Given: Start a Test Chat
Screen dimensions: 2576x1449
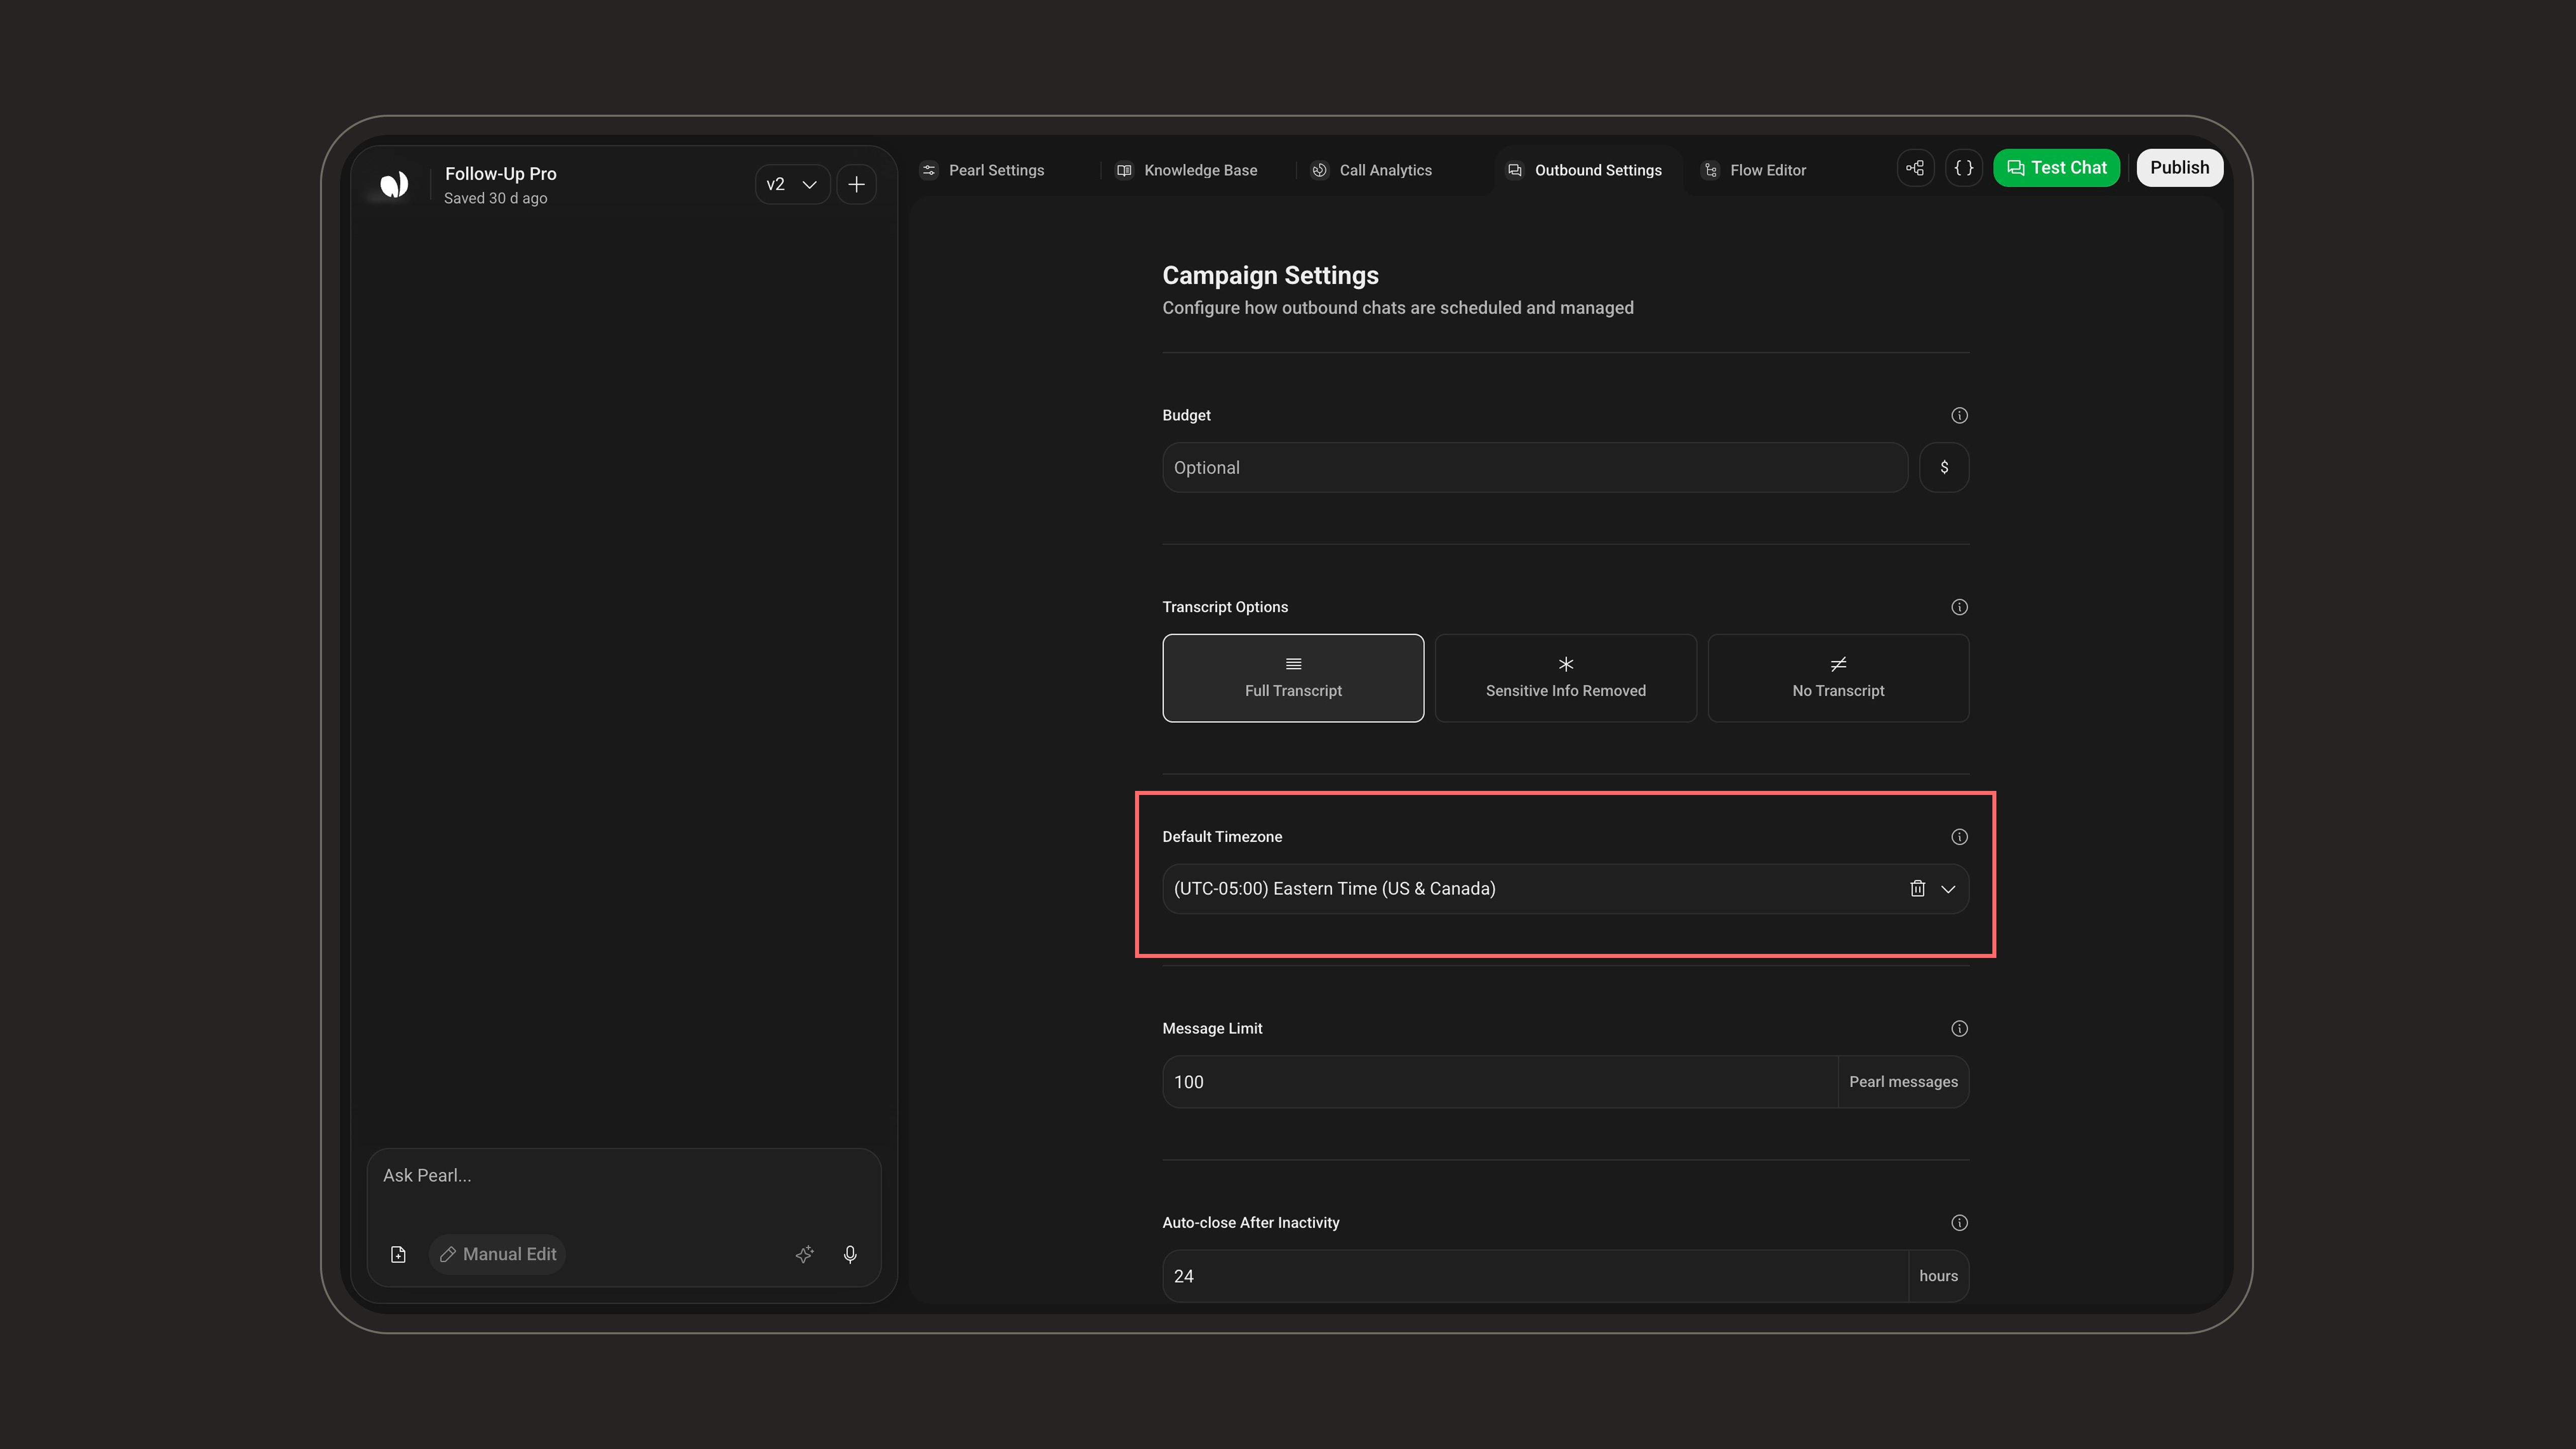Looking at the screenshot, I should (x=2056, y=168).
